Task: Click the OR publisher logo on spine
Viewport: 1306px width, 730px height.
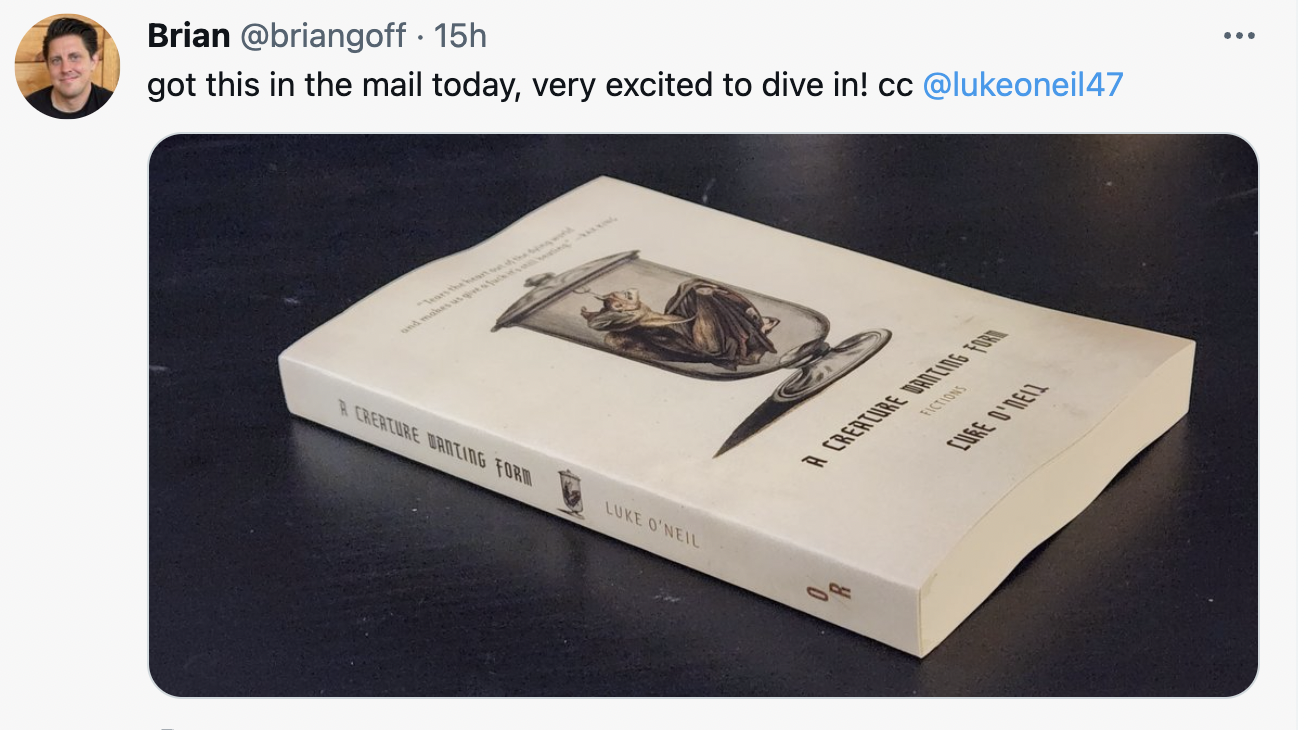Action: [x=816, y=591]
